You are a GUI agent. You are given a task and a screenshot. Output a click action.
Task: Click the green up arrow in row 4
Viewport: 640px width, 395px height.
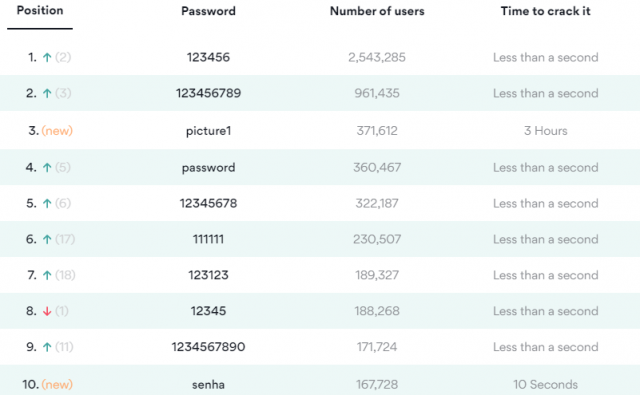pos(47,168)
